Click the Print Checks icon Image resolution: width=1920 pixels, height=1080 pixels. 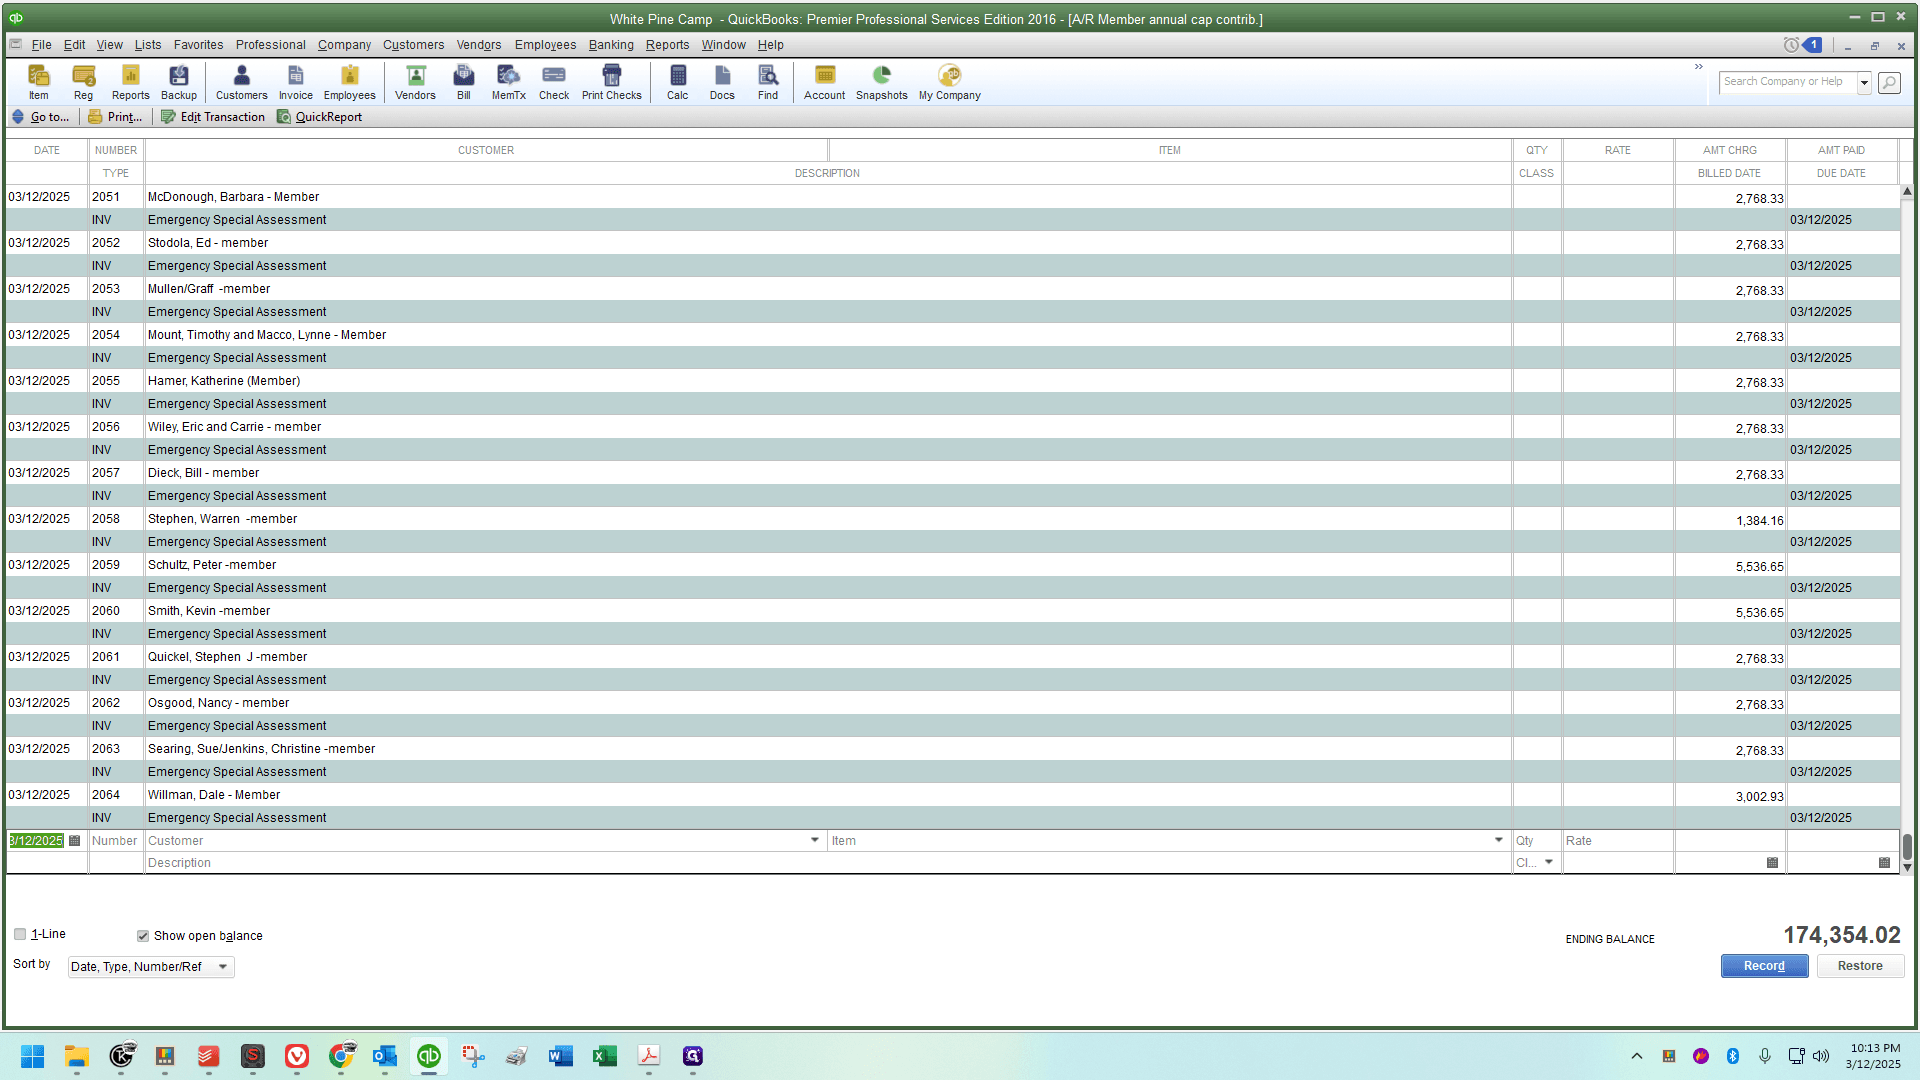tap(612, 82)
